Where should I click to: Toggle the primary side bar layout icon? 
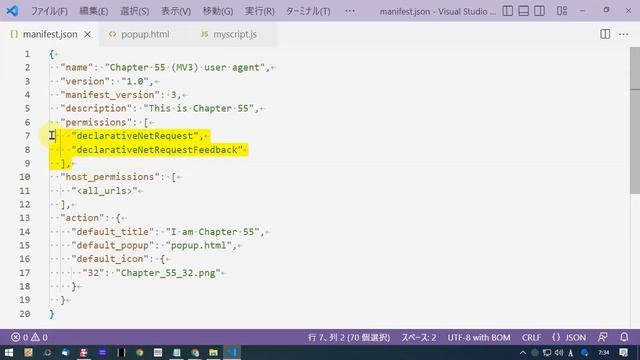(508, 11)
